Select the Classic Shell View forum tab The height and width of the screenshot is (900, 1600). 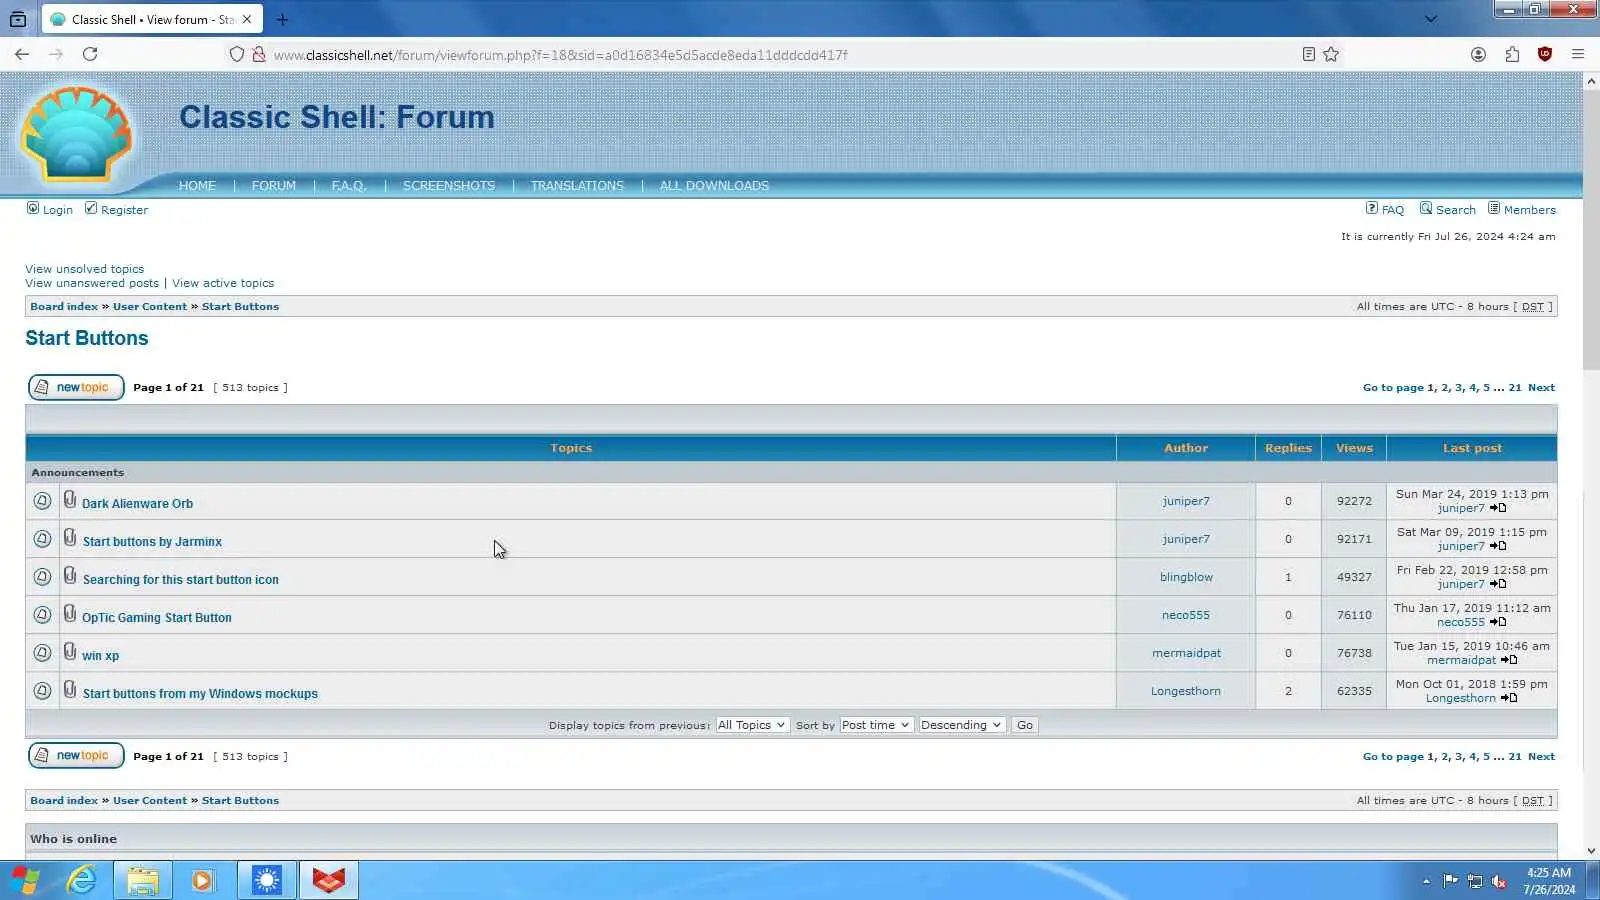151,19
